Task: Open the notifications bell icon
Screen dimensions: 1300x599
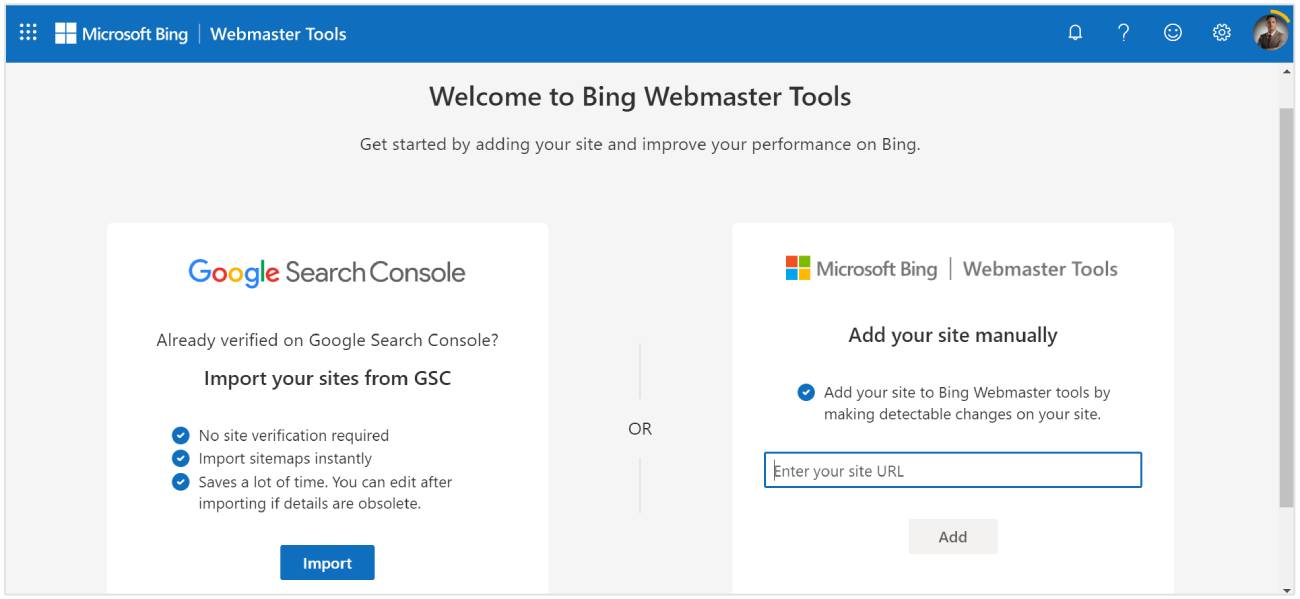Action: coord(1075,33)
